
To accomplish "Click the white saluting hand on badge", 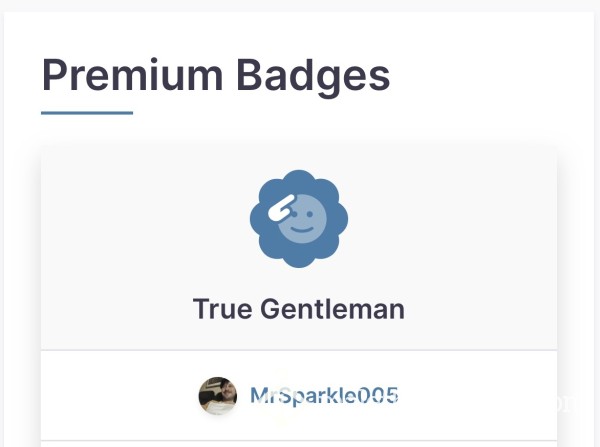I will pos(281,208).
